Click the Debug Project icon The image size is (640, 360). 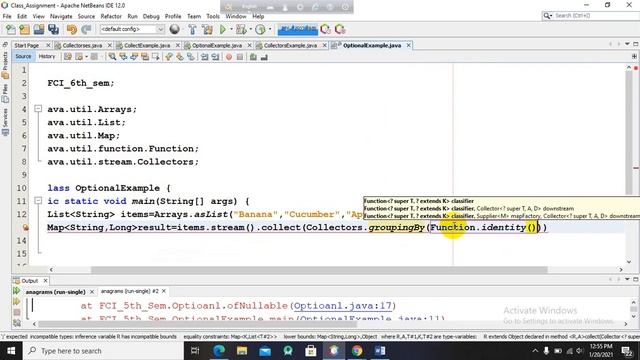[x=241, y=29]
